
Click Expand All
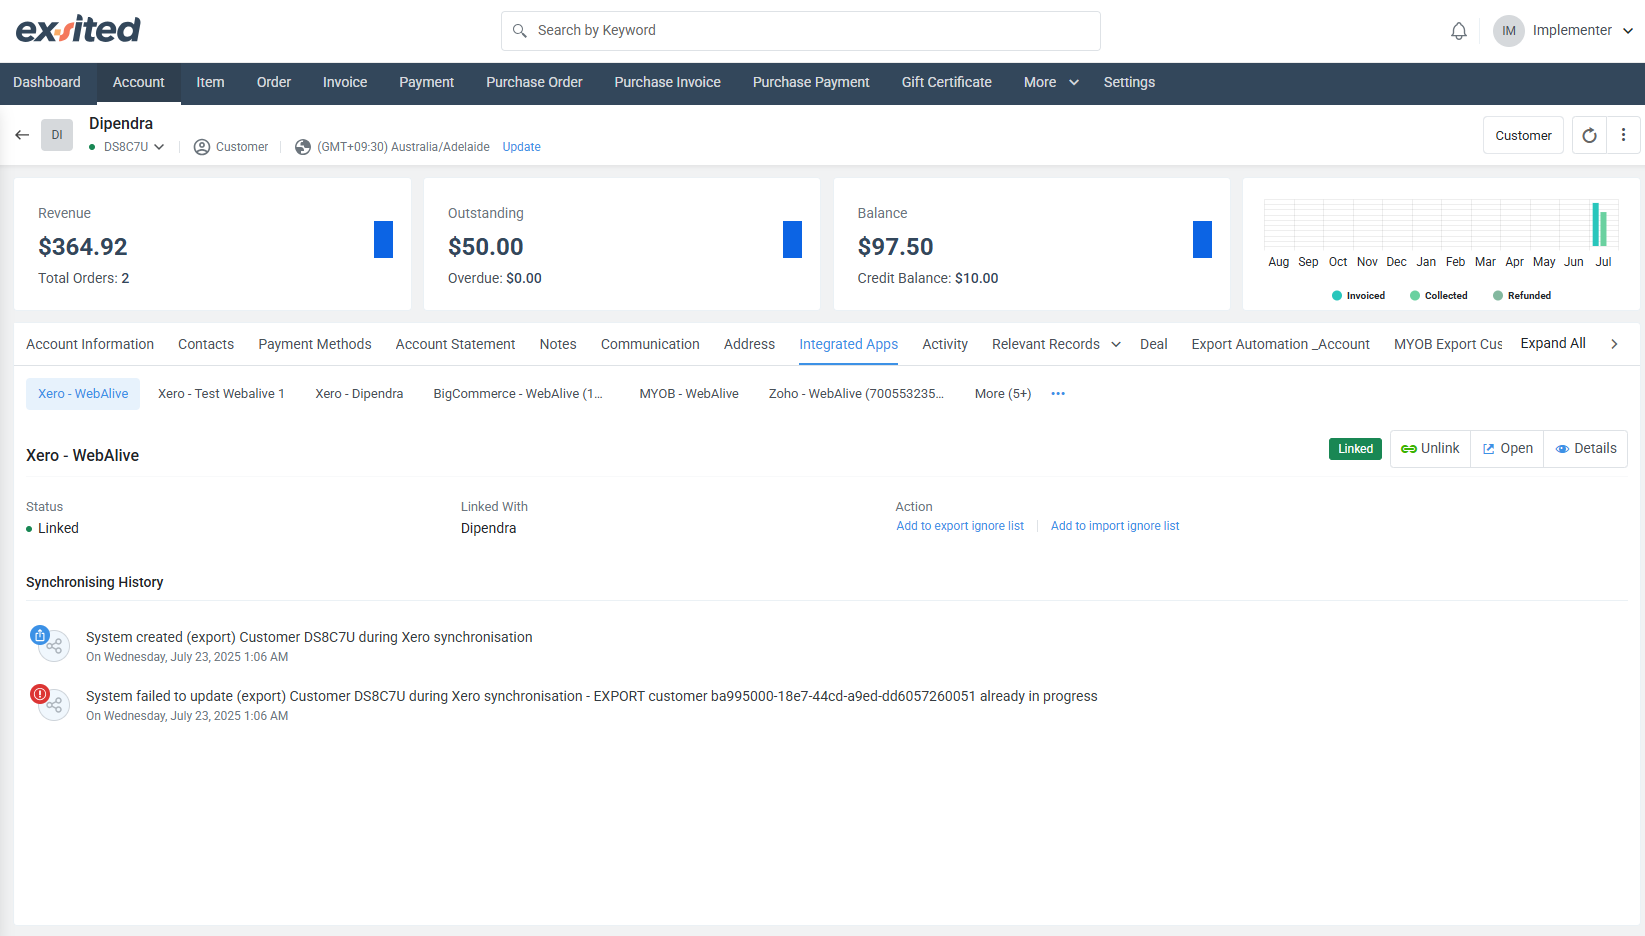tap(1553, 343)
